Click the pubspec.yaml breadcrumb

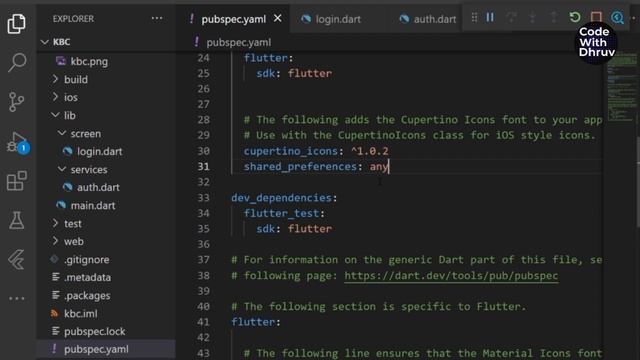pyautogui.click(x=238, y=42)
